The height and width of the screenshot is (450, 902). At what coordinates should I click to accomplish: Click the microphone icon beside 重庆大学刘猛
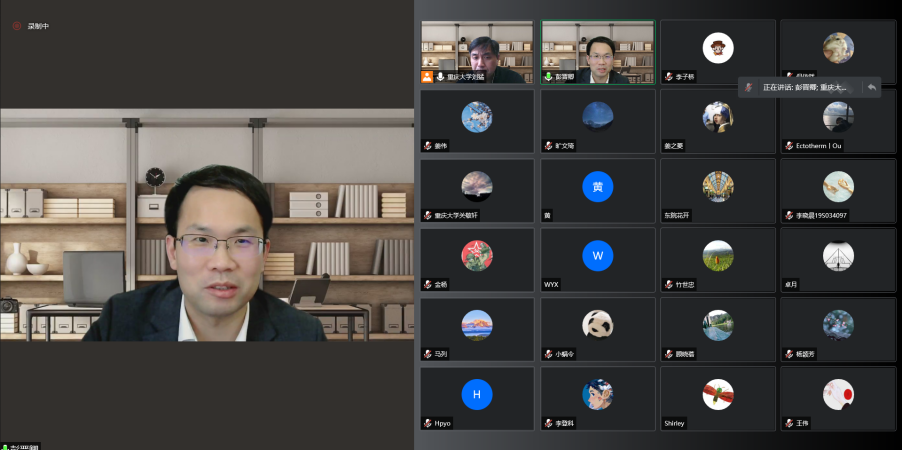pyautogui.click(x=440, y=77)
